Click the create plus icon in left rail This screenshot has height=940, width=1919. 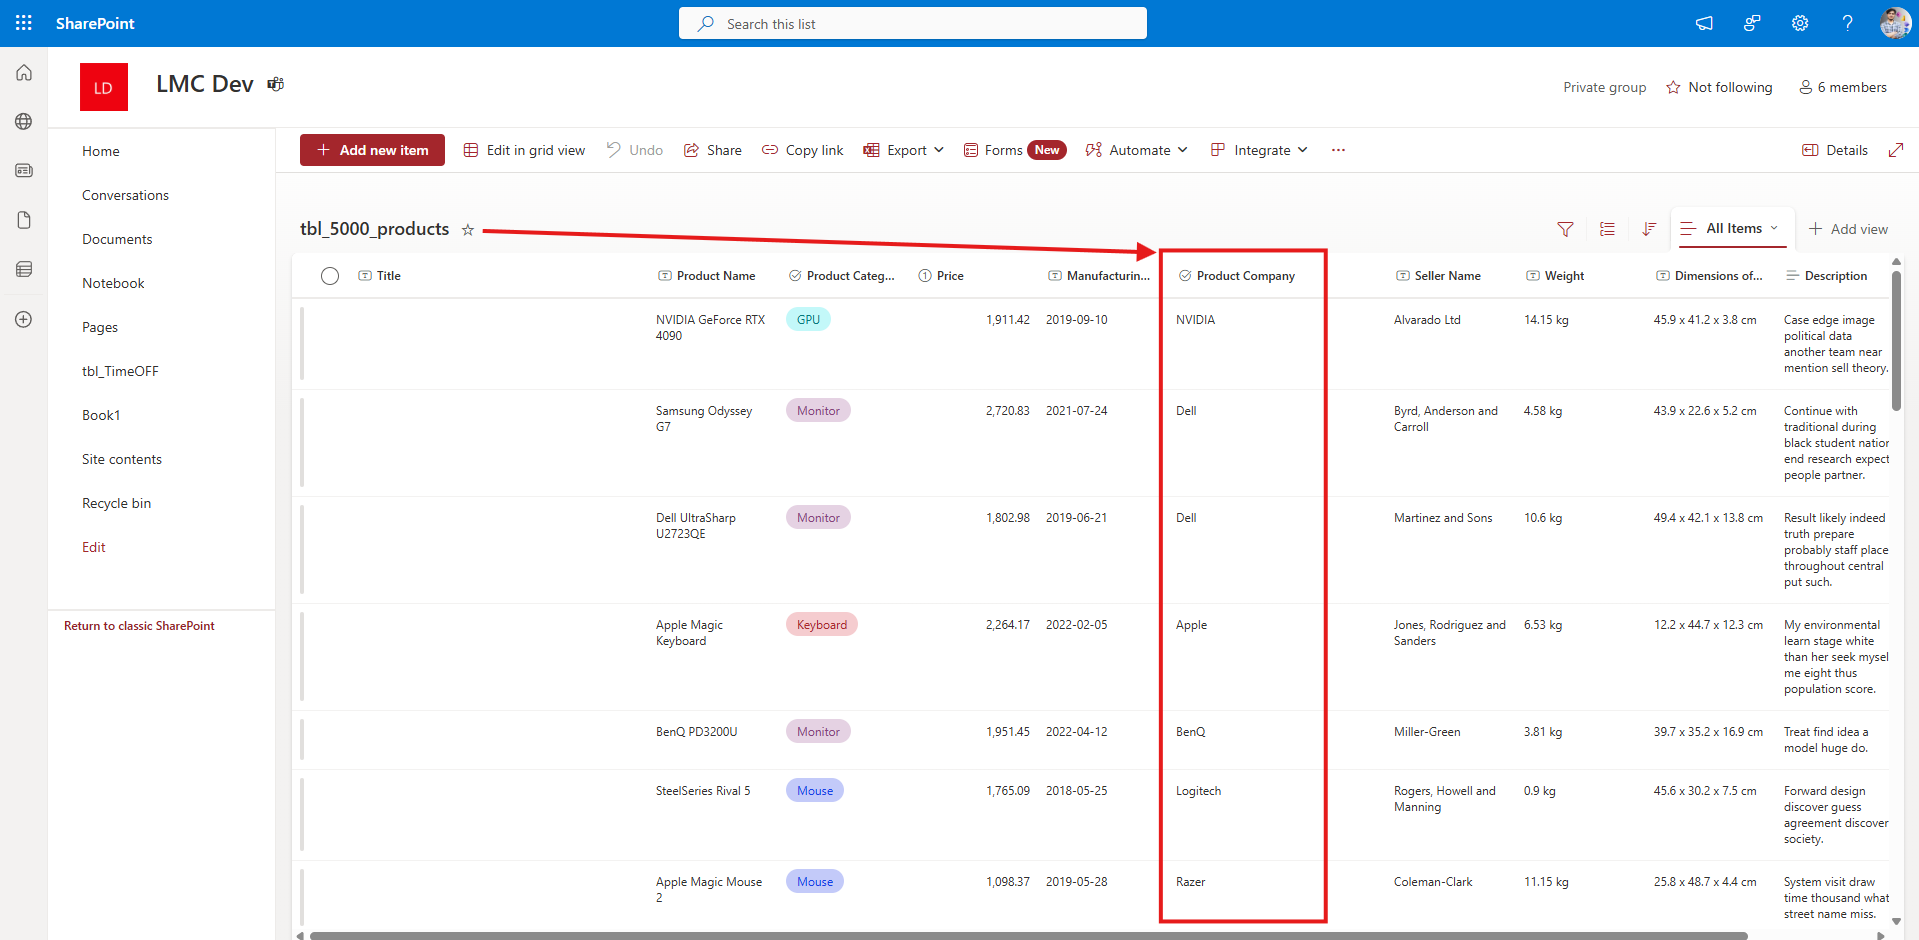pyautogui.click(x=24, y=319)
